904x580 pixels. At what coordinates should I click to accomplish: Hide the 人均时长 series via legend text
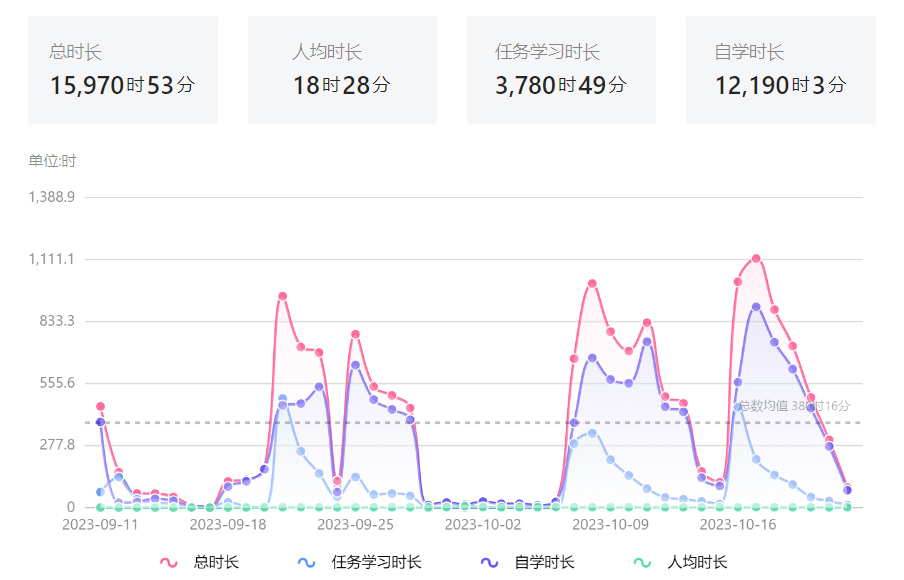[x=698, y=563]
